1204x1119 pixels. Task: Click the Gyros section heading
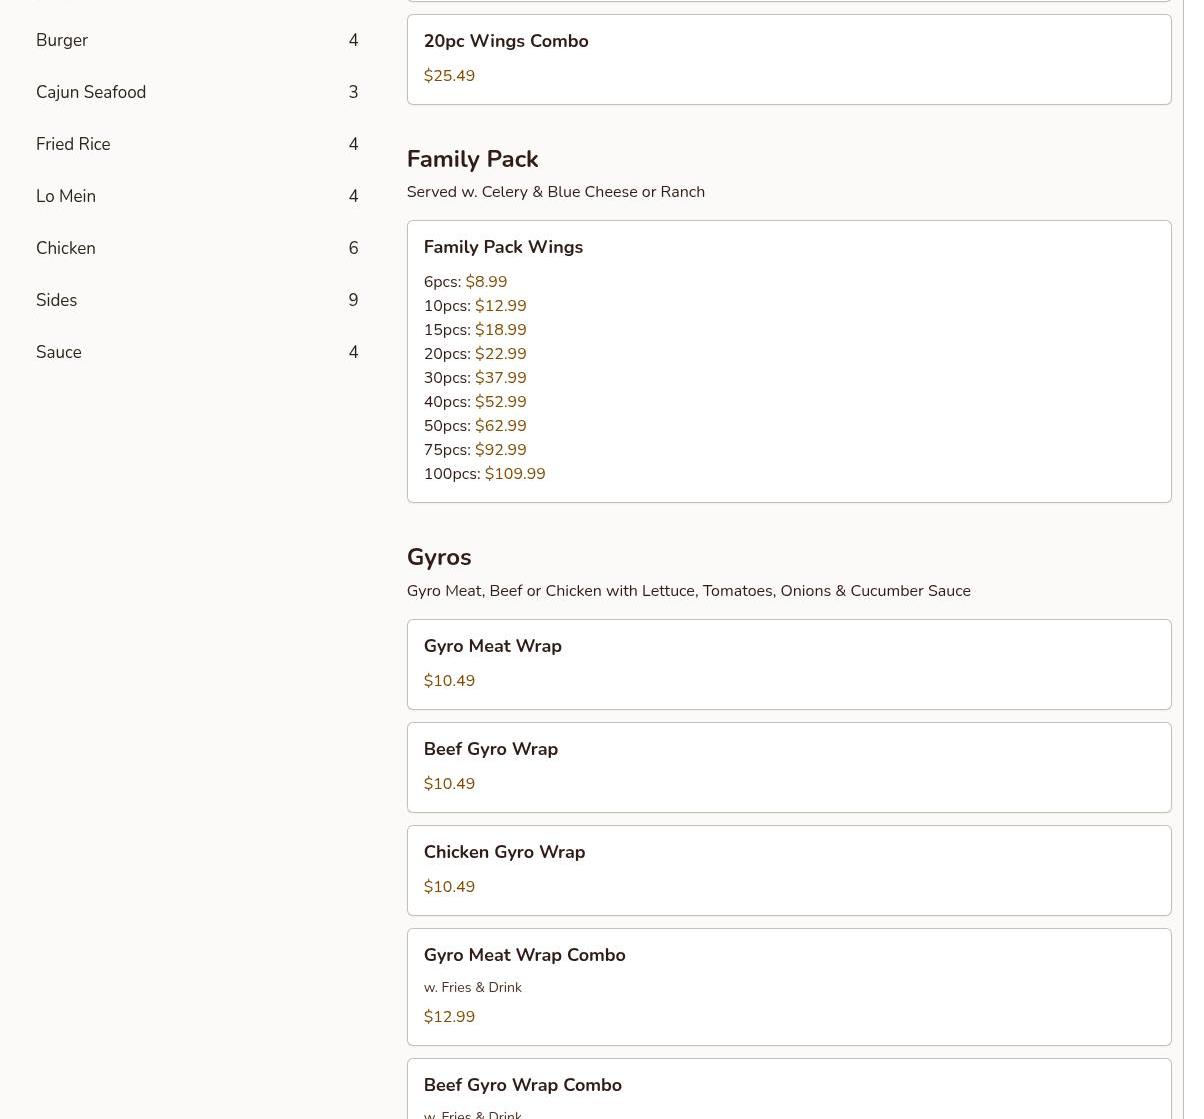(439, 557)
